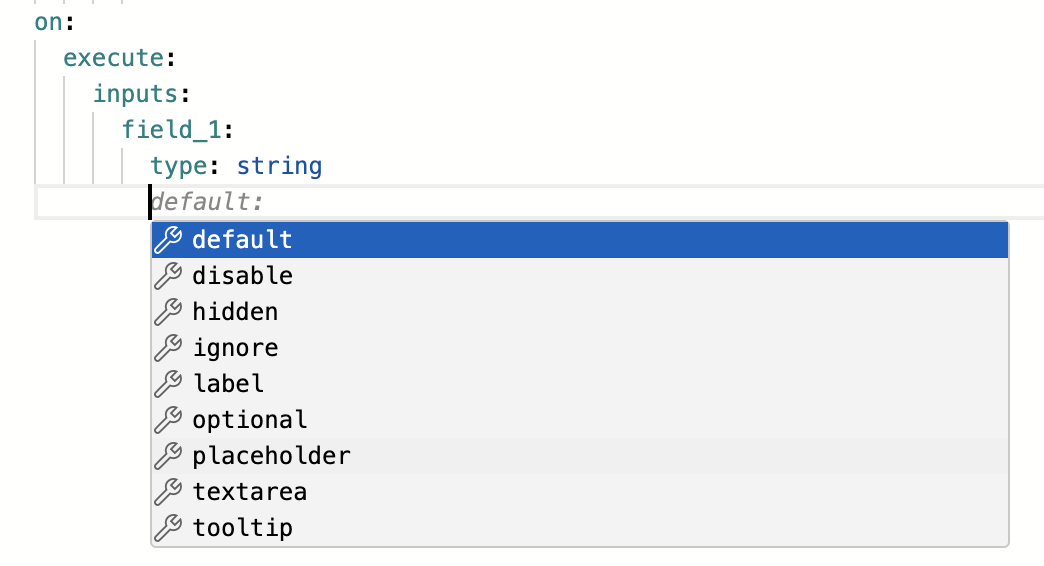Click the wrench icon beside placeholder
Image resolution: width=1044 pixels, height=566 pixels.
pos(169,456)
